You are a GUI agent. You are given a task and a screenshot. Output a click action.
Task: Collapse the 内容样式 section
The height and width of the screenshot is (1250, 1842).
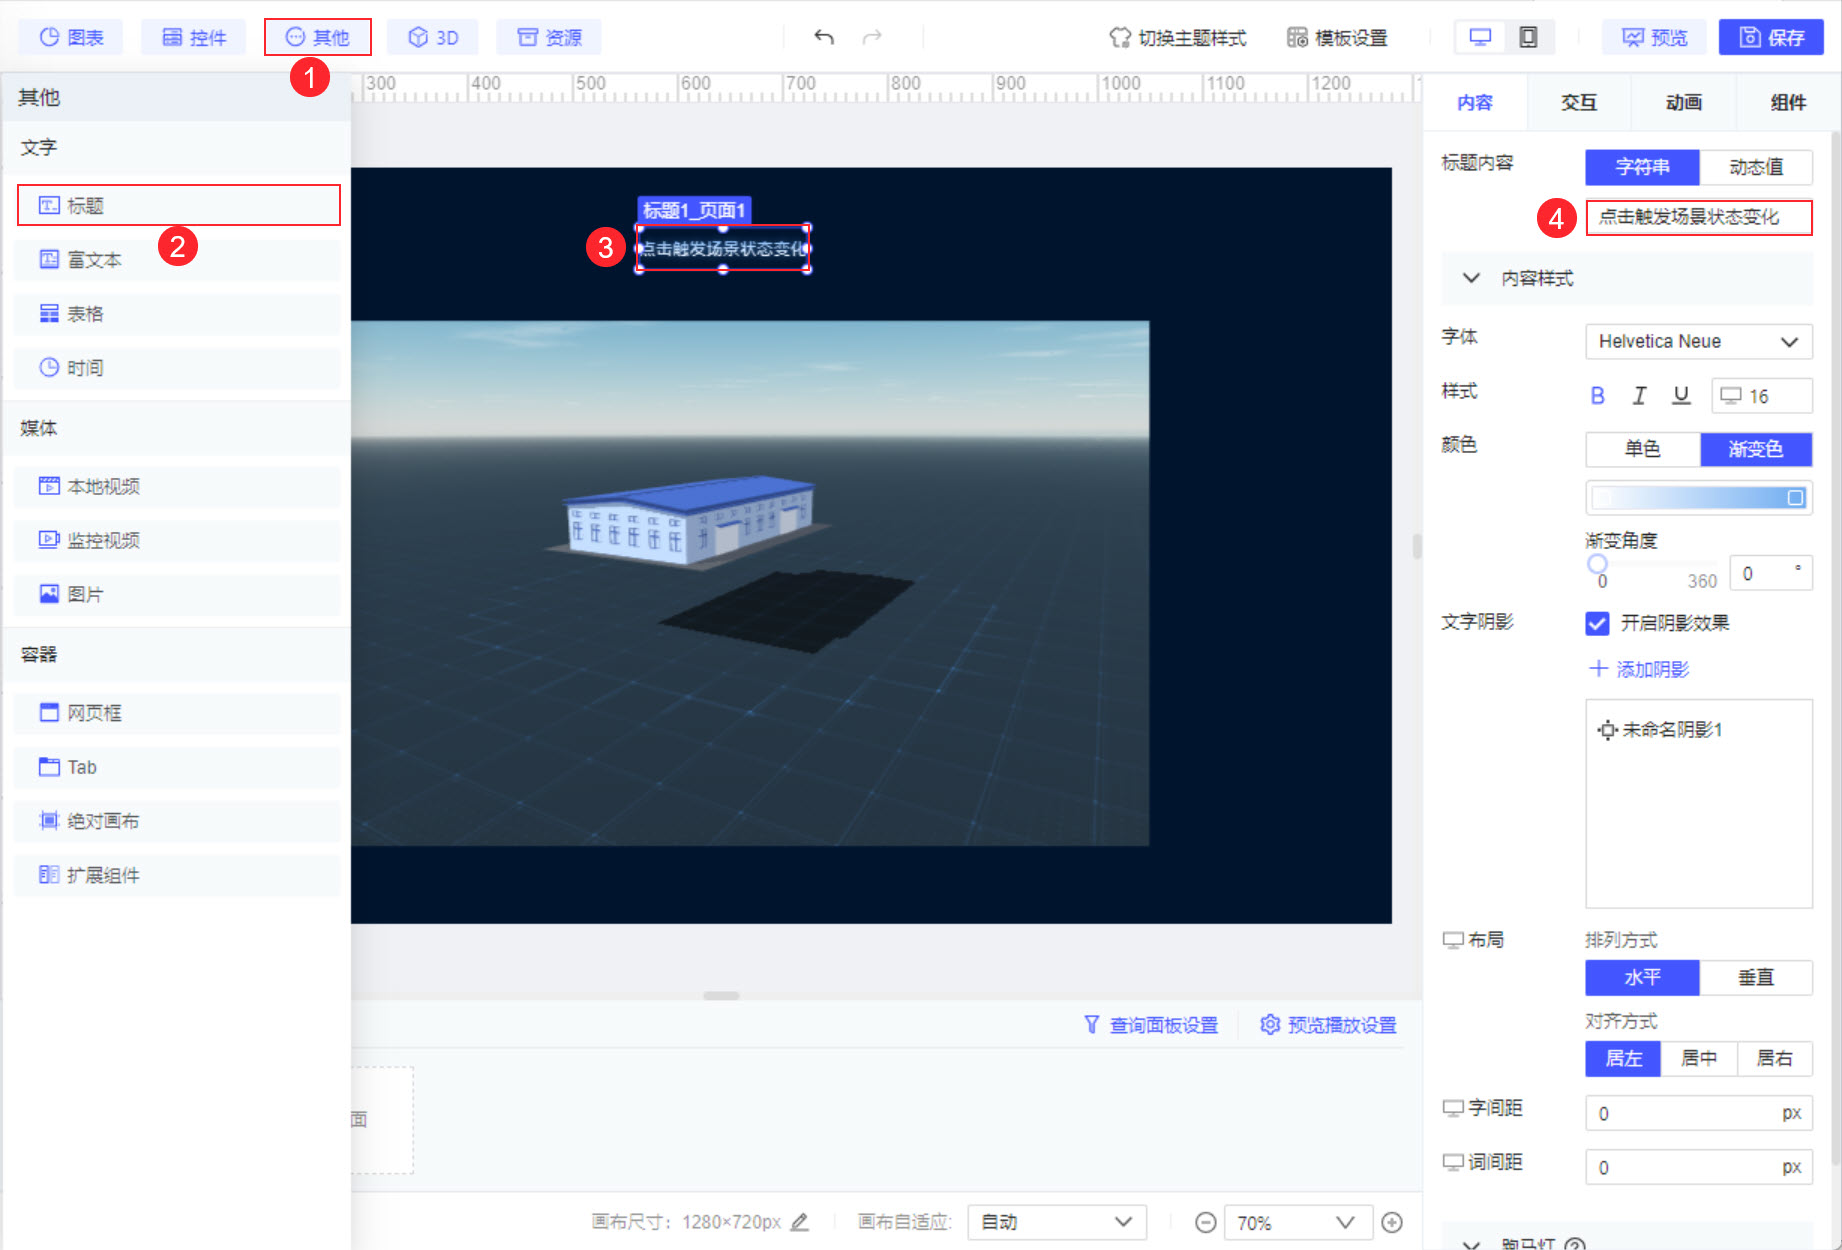tap(1627, 278)
